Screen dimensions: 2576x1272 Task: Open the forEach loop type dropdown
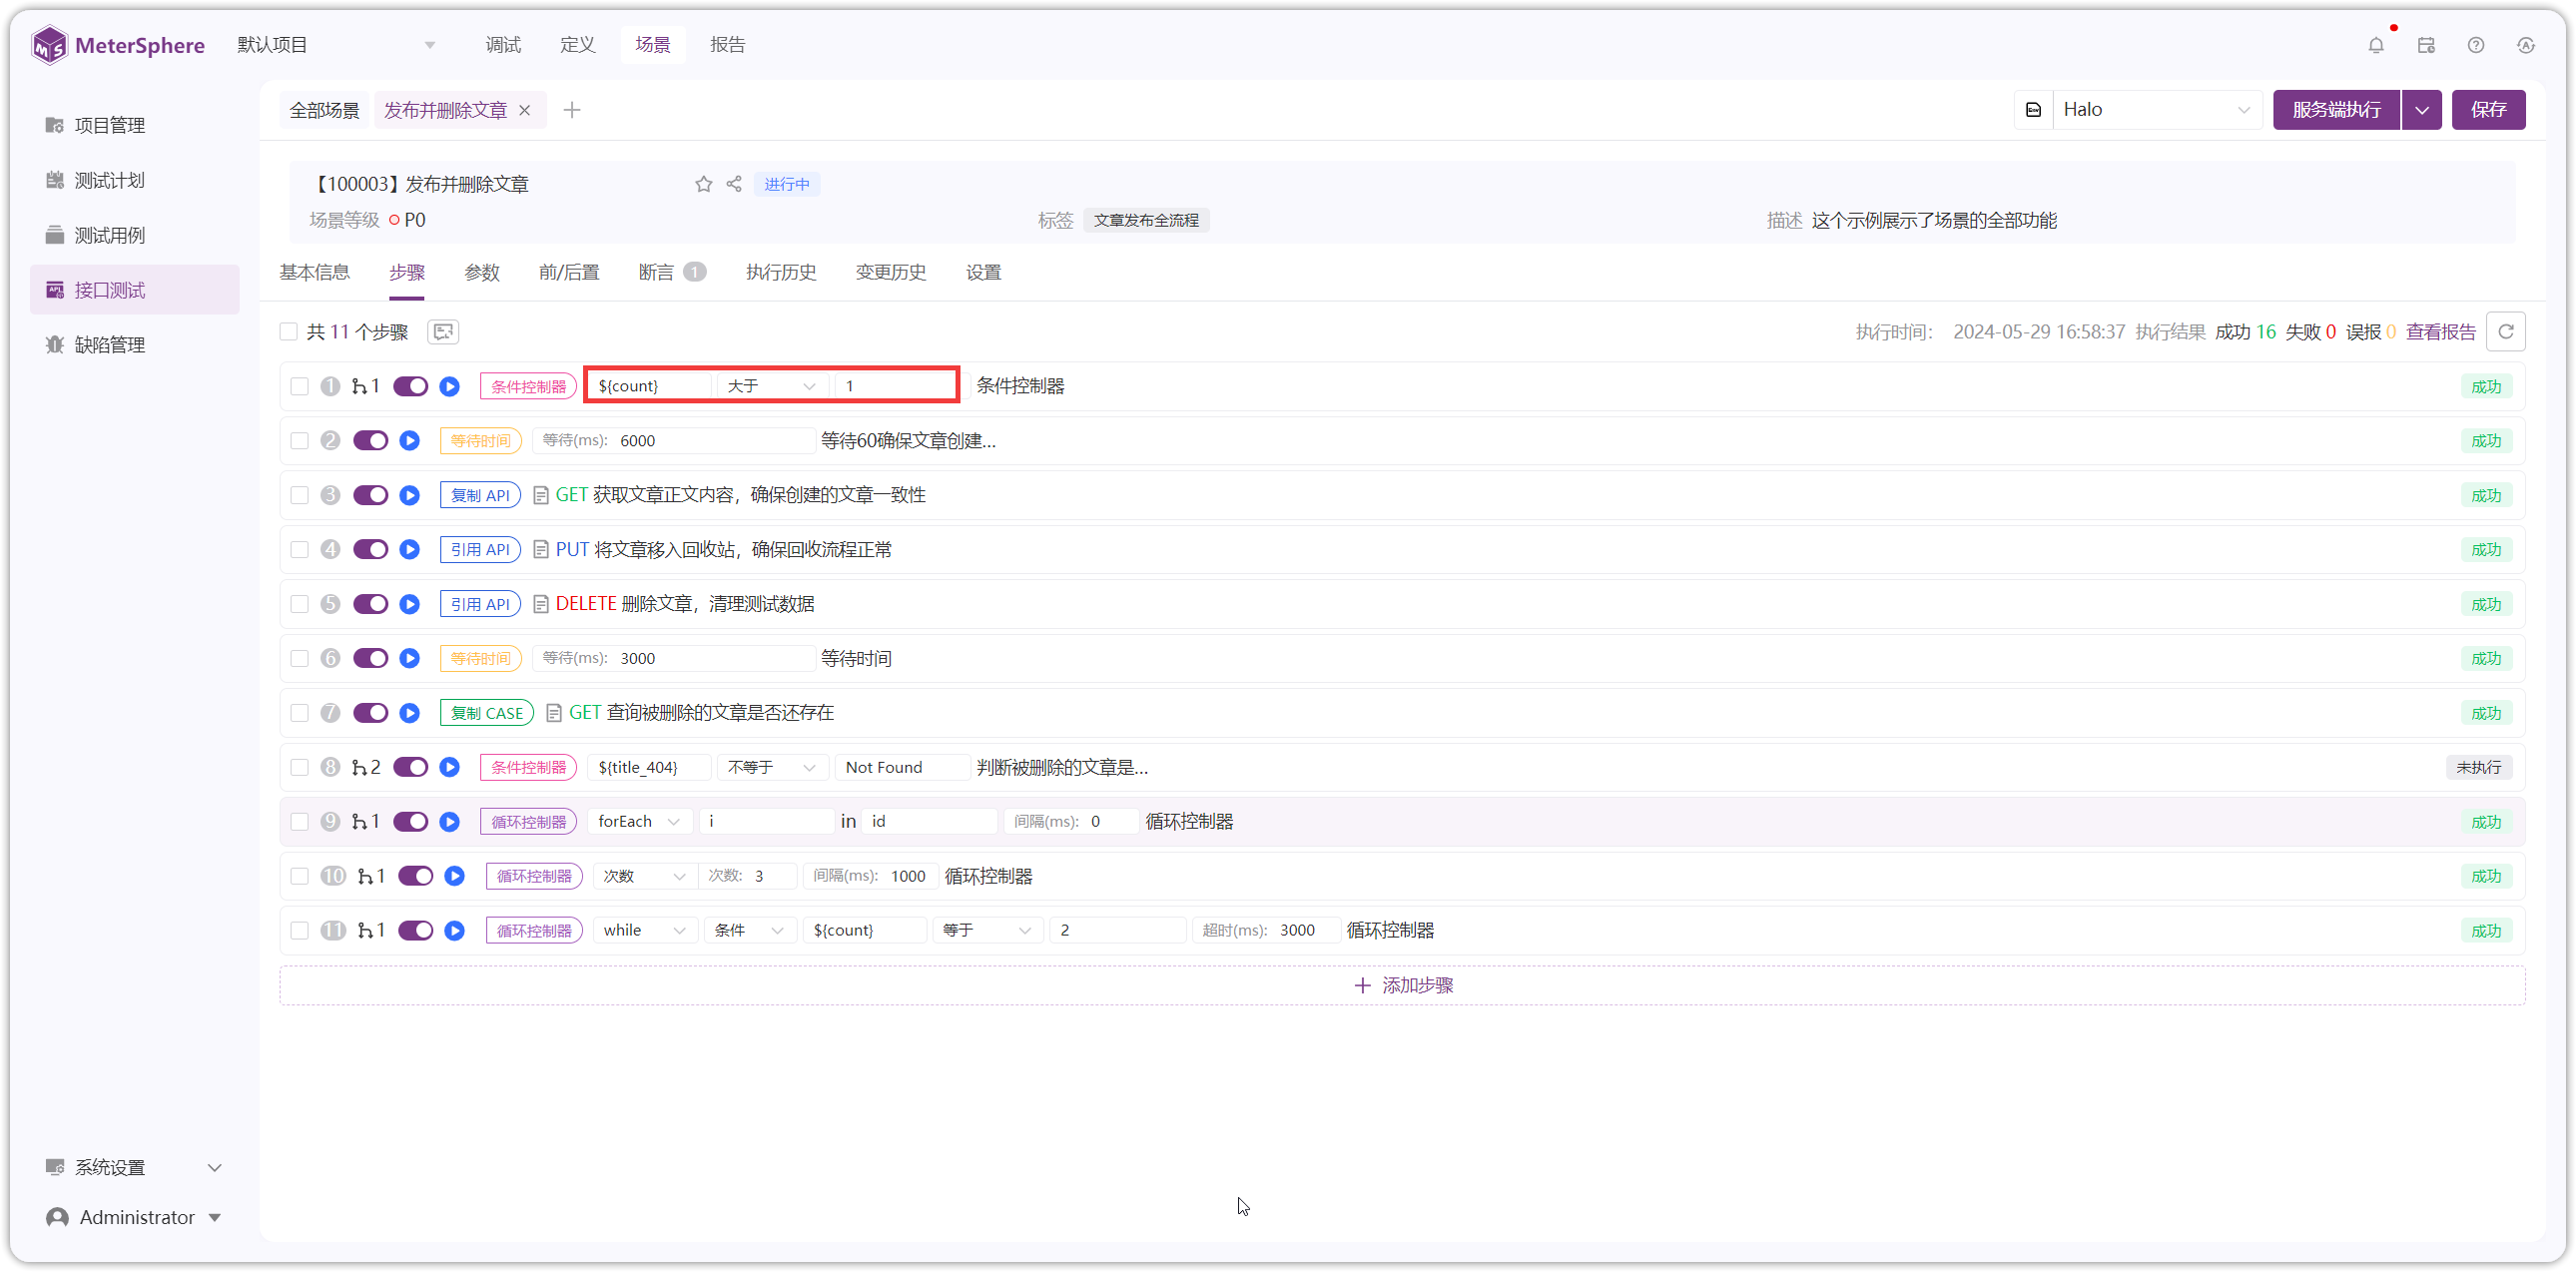click(640, 822)
